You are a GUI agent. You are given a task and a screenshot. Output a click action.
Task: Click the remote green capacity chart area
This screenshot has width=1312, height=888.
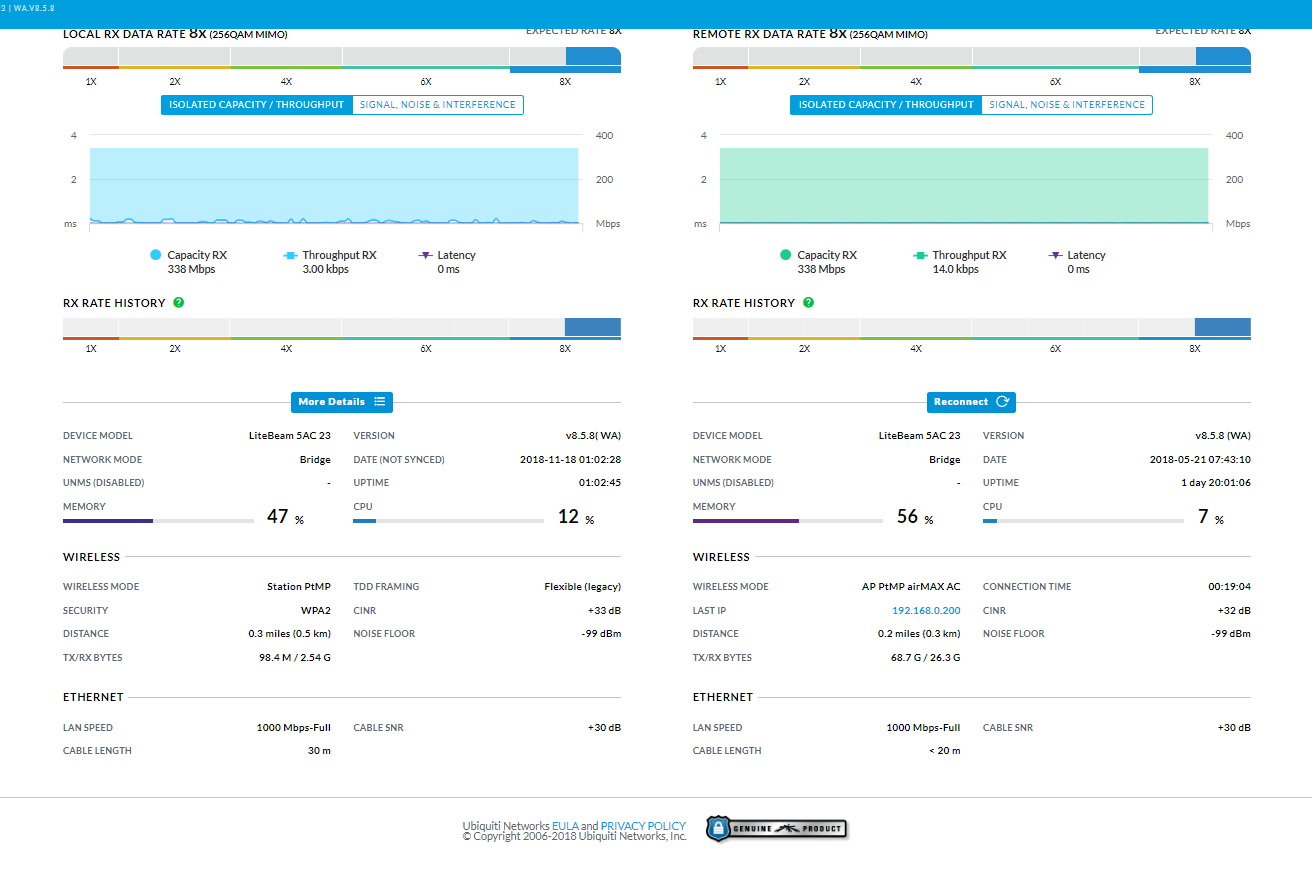964,185
